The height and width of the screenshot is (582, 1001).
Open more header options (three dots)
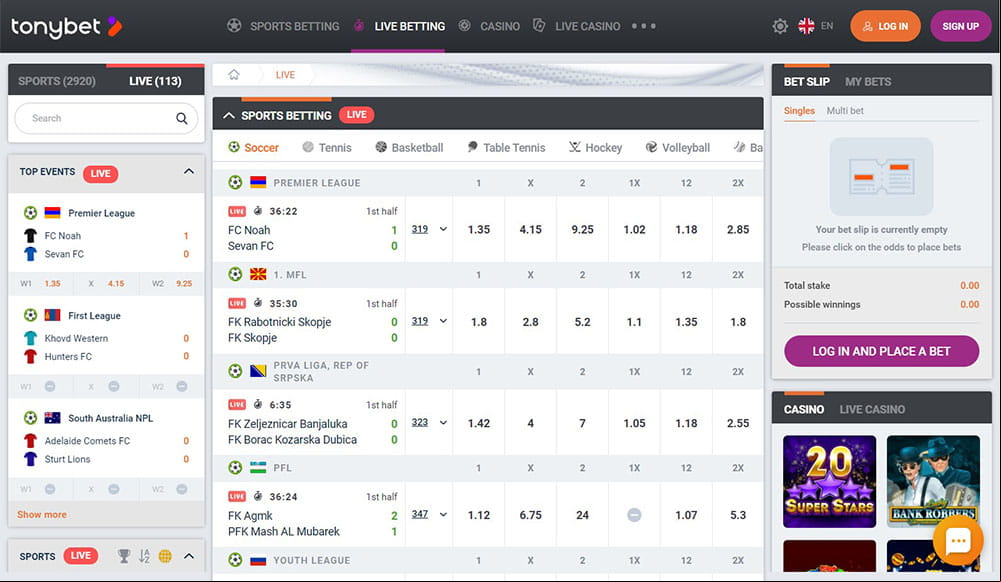[644, 26]
